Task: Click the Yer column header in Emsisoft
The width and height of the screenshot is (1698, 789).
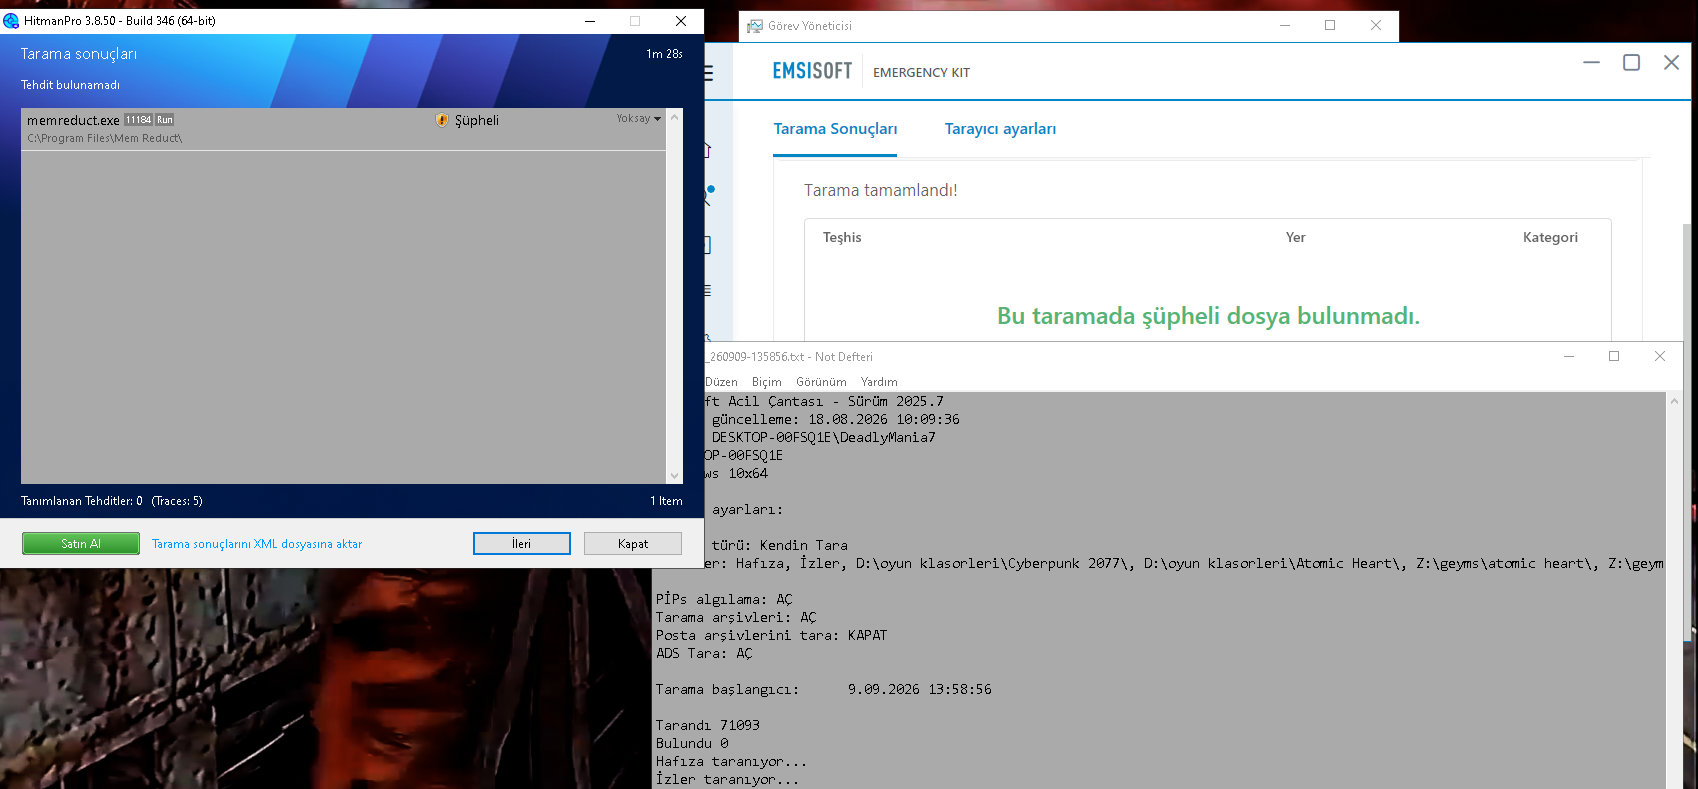Action: tap(1296, 237)
